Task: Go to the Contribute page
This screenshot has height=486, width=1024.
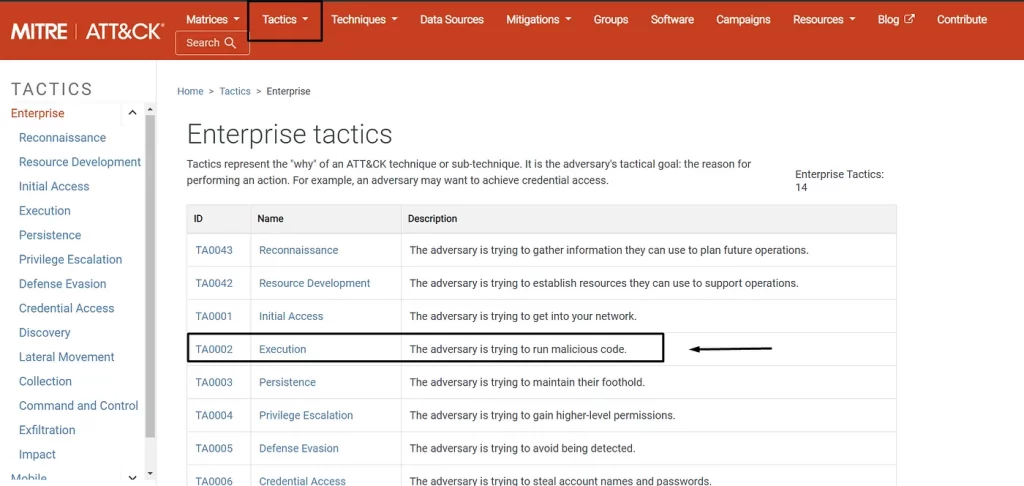Action: tap(961, 20)
